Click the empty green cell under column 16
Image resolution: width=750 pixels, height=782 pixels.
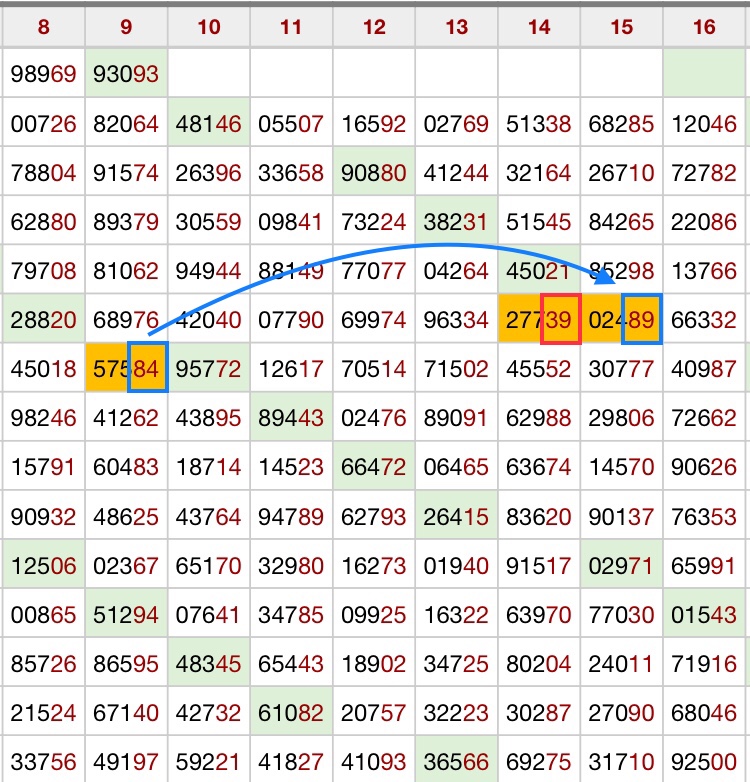coord(704,74)
